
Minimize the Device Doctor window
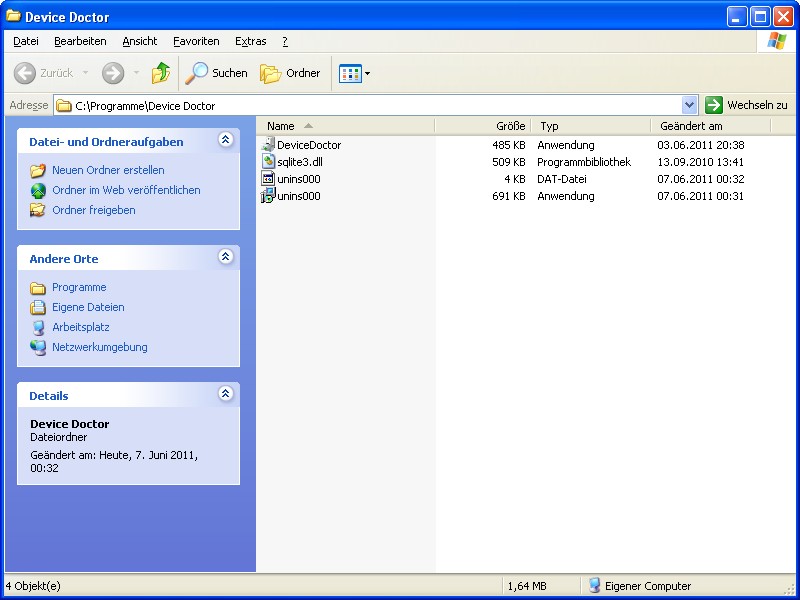pyautogui.click(x=736, y=17)
